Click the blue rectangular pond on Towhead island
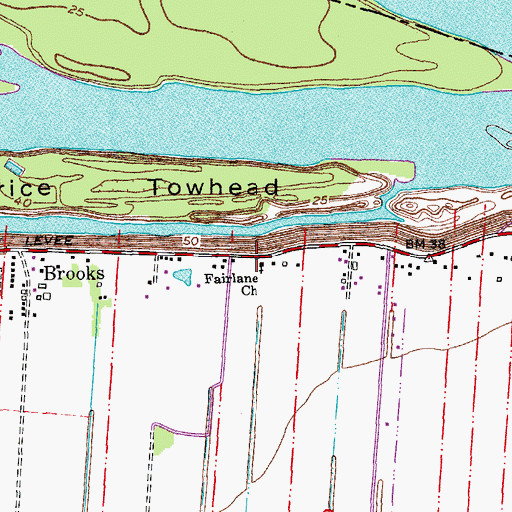Viewport: 512px width, 512px height. pos(14,168)
